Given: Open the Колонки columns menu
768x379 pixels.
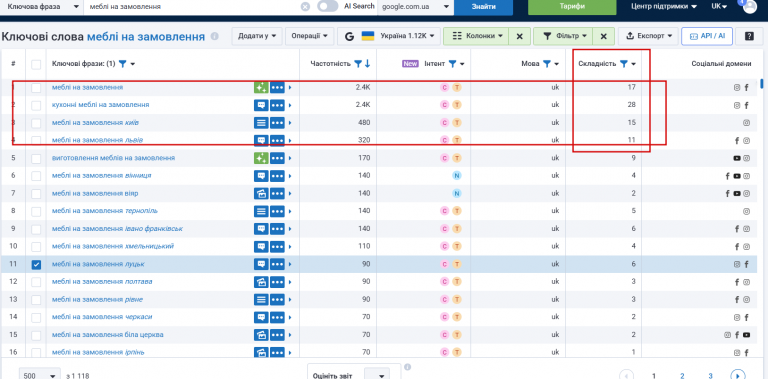Looking at the screenshot, I should [x=476, y=36].
